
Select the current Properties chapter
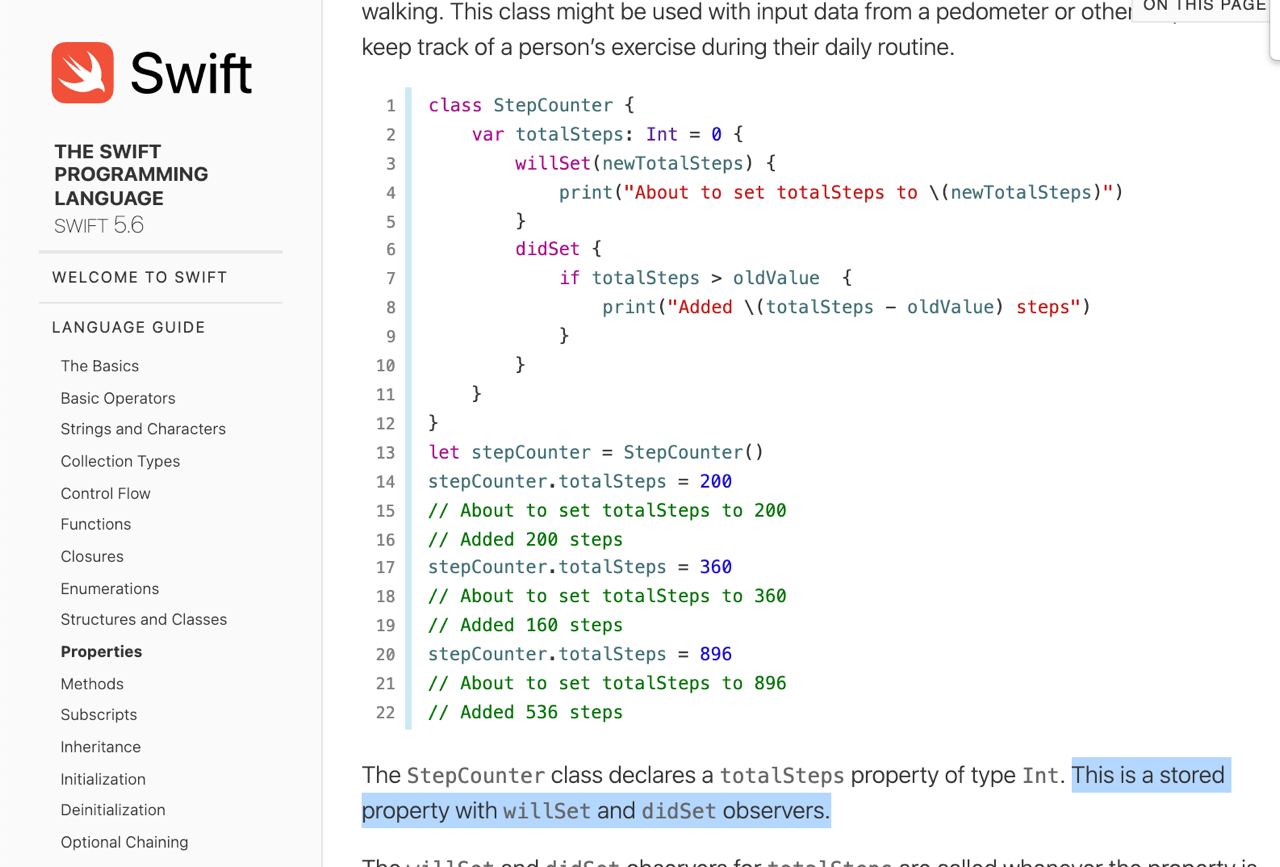tap(101, 651)
